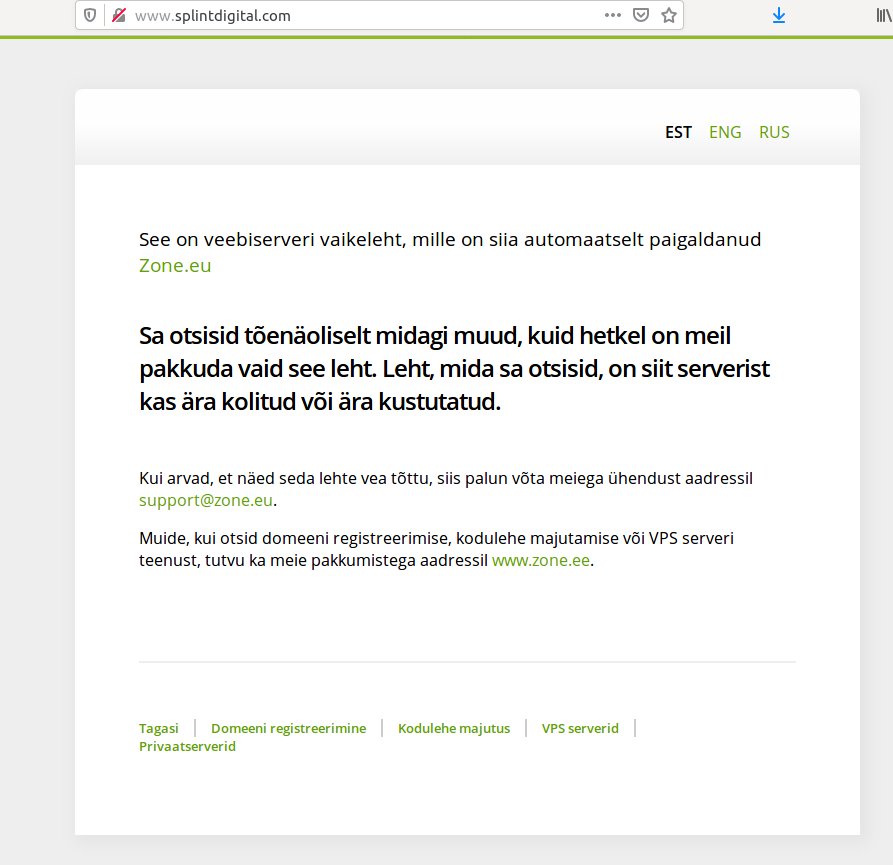This screenshot has height=865, width=893.
Task: Click the bold heading starting 'Sa otsisid tõenäoliselt'
Action: tap(454, 369)
